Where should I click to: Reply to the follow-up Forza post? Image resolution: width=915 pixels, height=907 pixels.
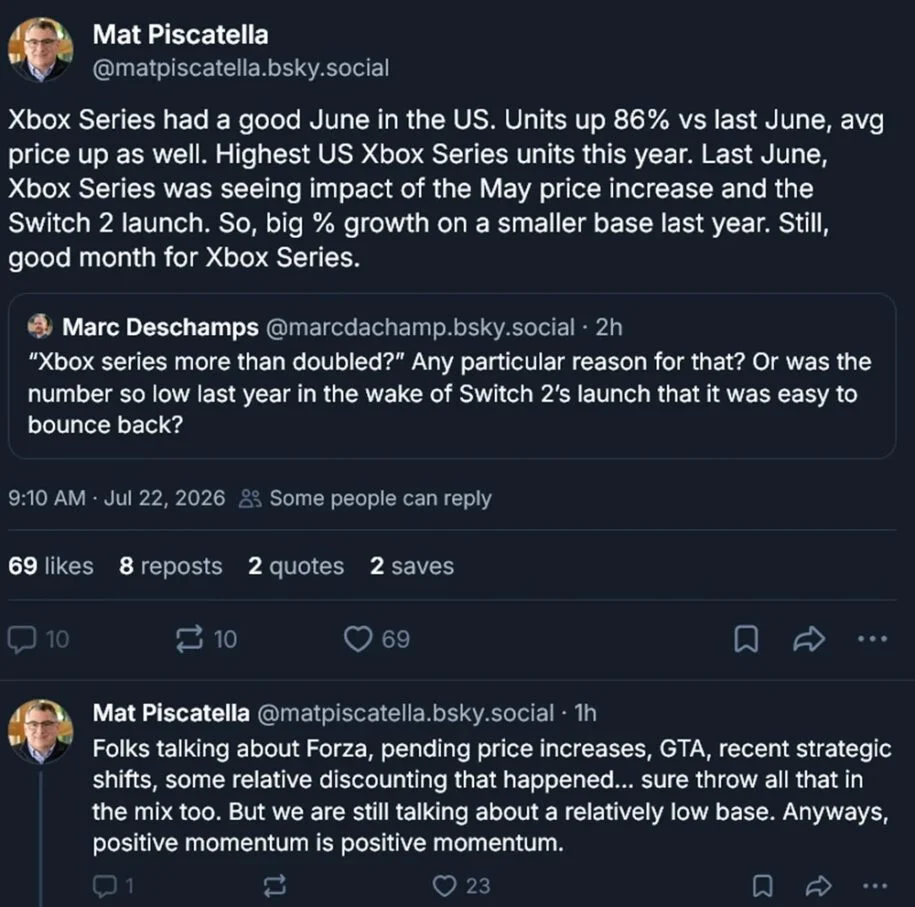113,886
